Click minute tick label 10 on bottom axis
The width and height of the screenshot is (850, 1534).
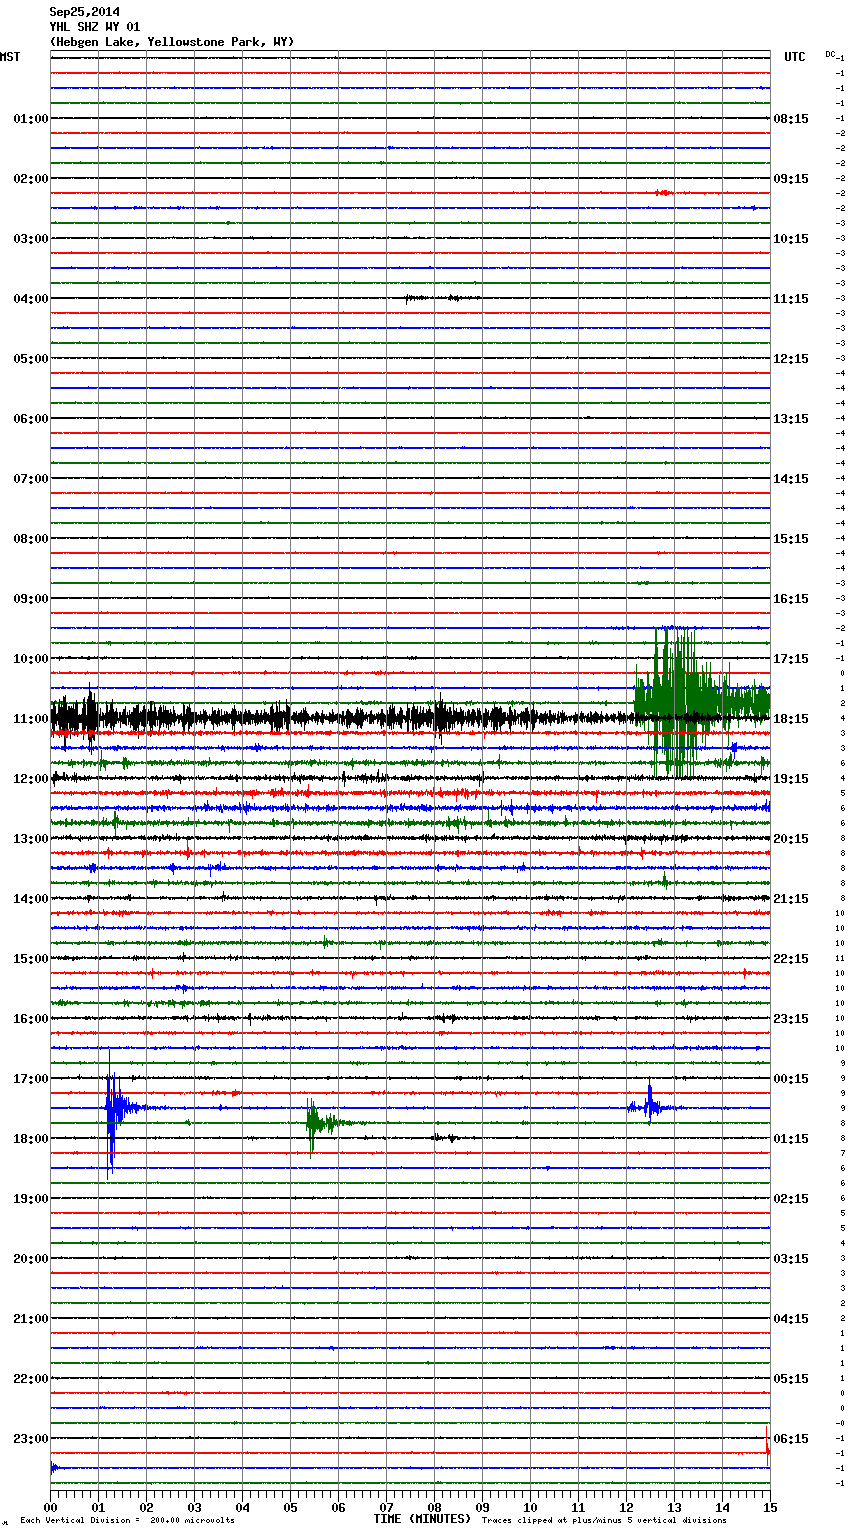tap(531, 1507)
